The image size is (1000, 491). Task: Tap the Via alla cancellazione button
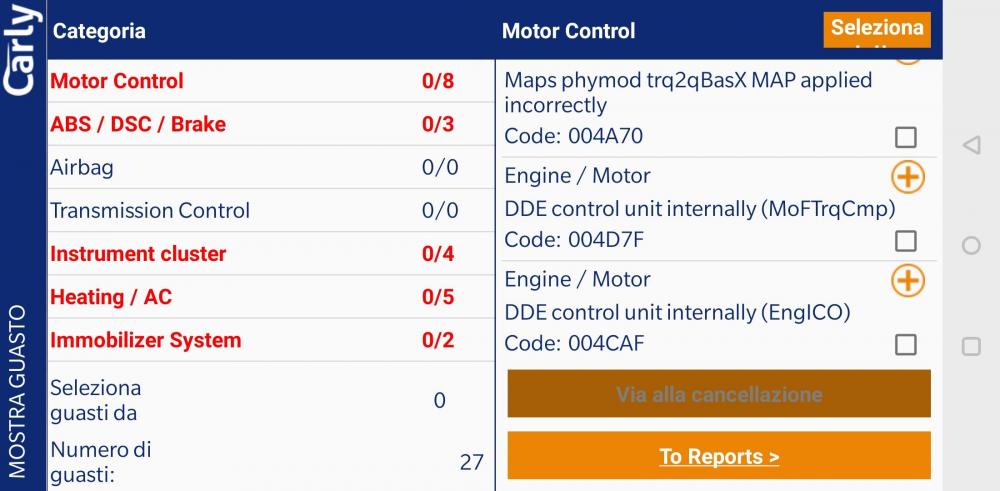coord(719,394)
